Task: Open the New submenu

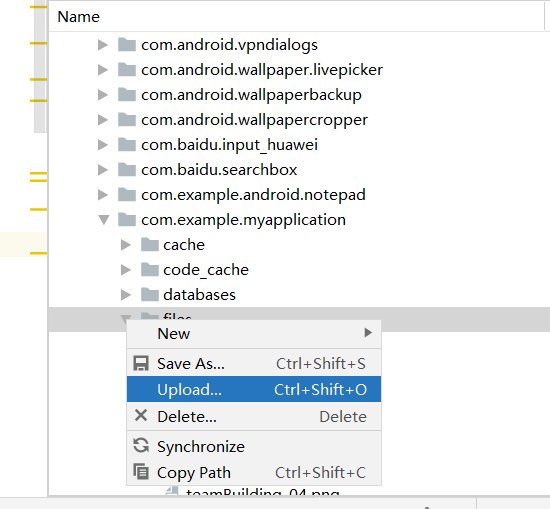Action: click(254, 333)
